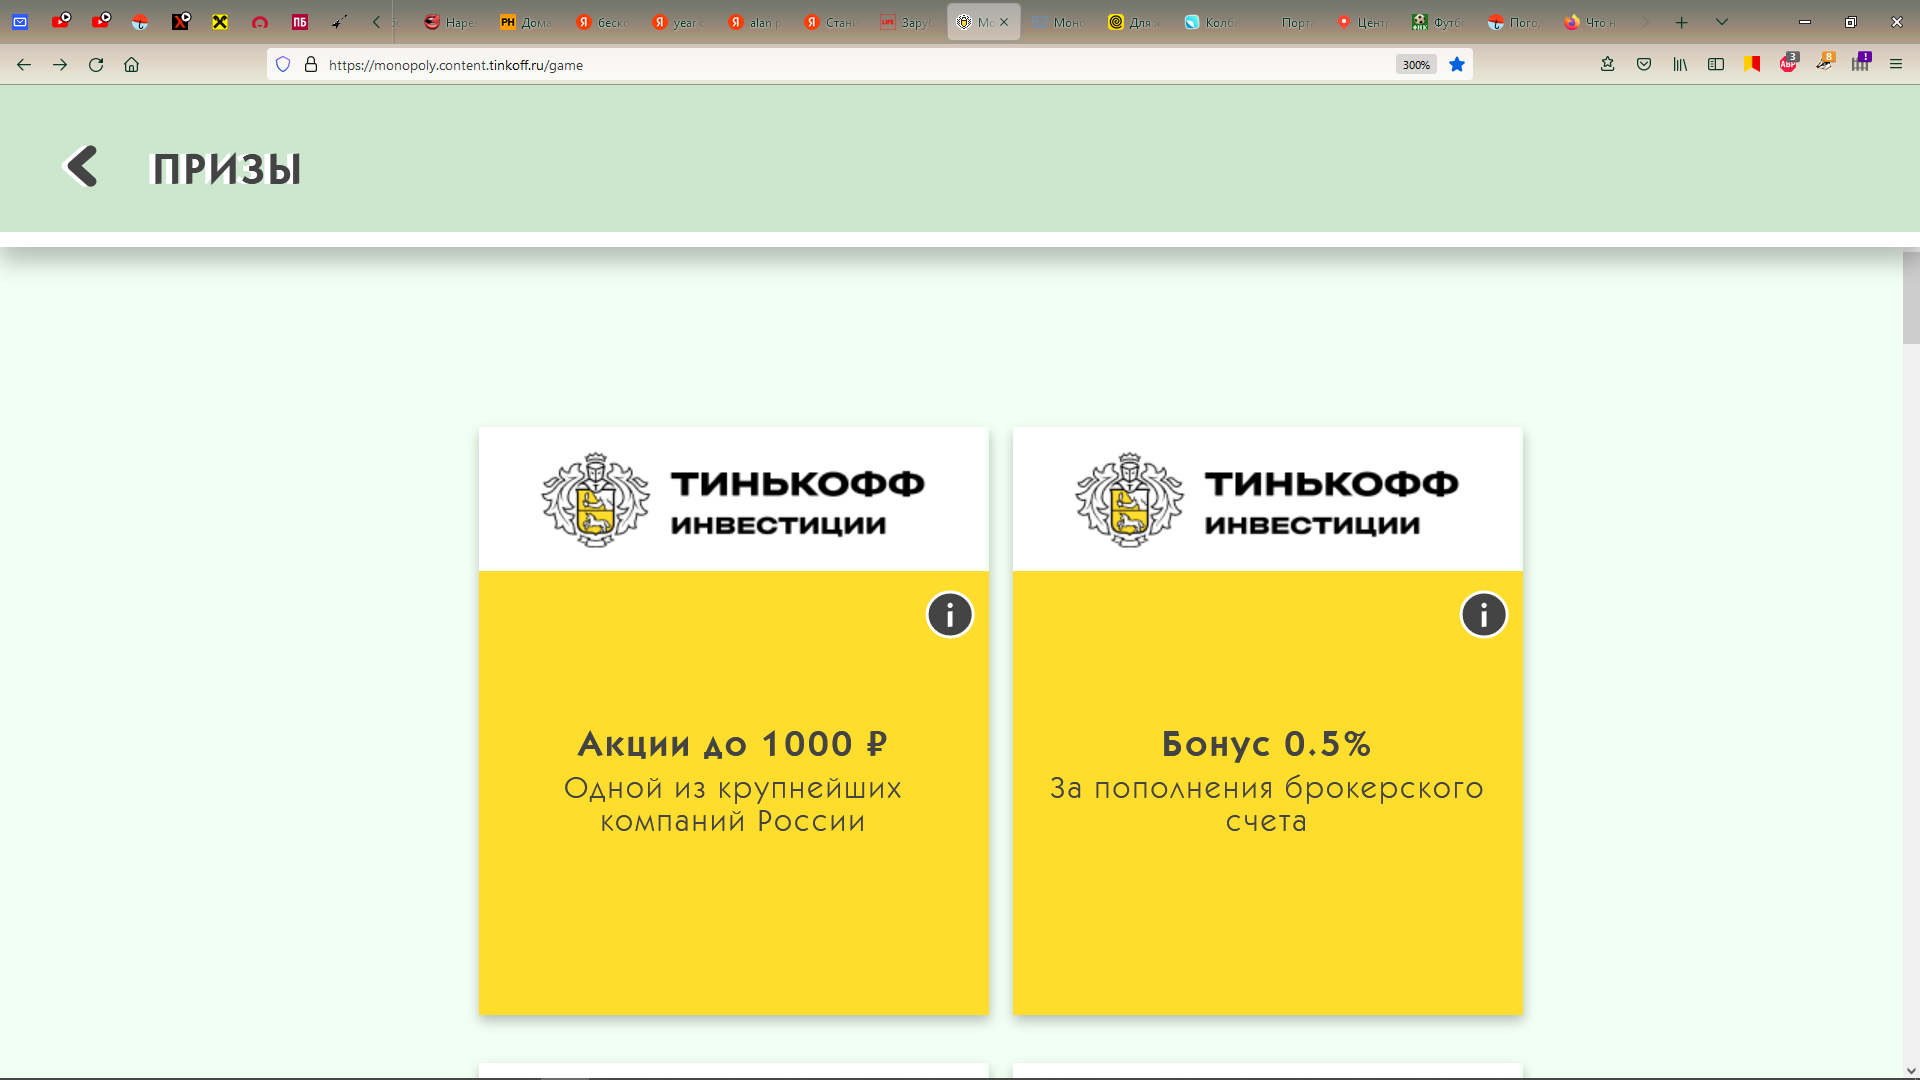Image resolution: width=1920 pixels, height=1080 pixels.
Task: Click text За пополнения брокерского счета
Action: point(1267,805)
